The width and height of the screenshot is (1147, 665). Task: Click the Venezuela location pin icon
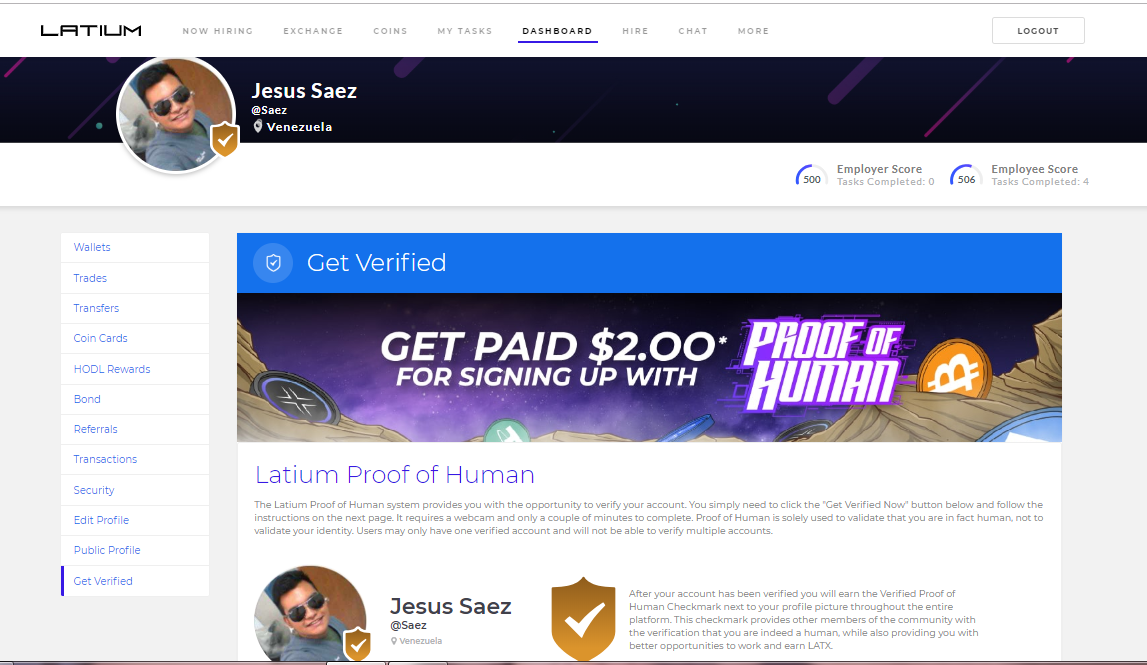257,127
